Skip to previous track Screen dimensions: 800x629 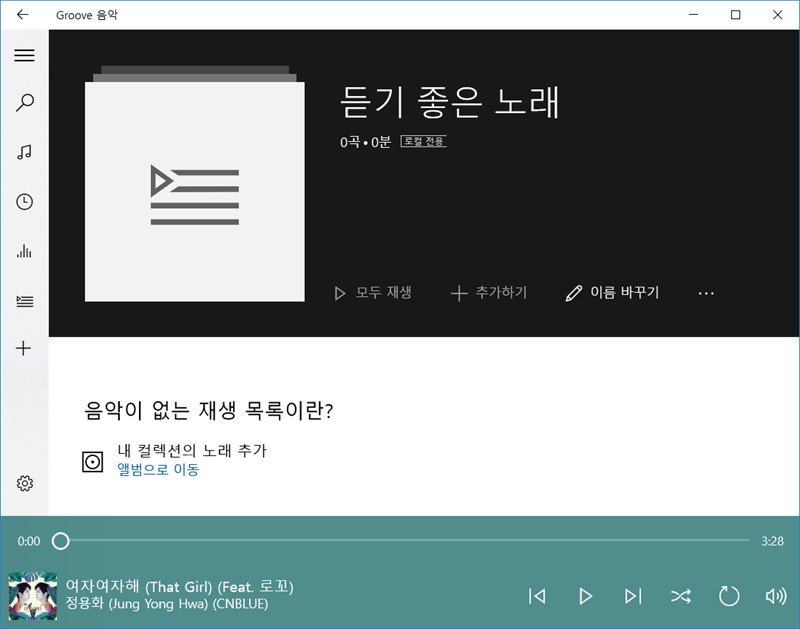(537, 596)
